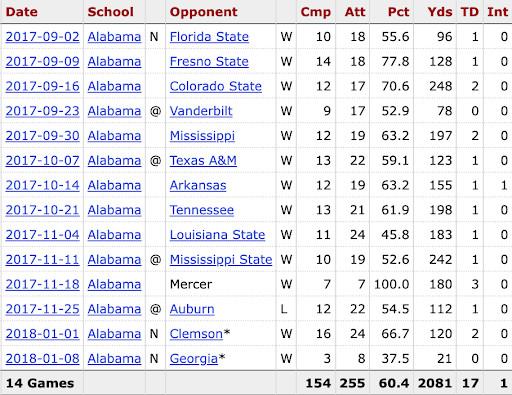Click Alabama school link in Mercer row
512x395 pixels.
[114, 284]
